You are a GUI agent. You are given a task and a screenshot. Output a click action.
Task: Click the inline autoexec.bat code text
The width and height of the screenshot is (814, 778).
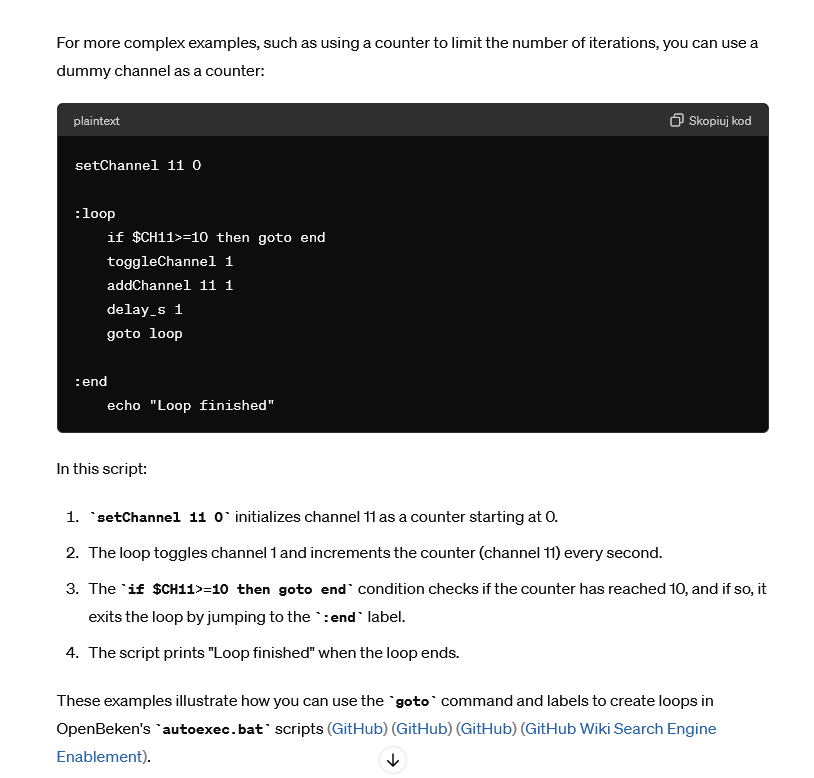[x=211, y=729]
